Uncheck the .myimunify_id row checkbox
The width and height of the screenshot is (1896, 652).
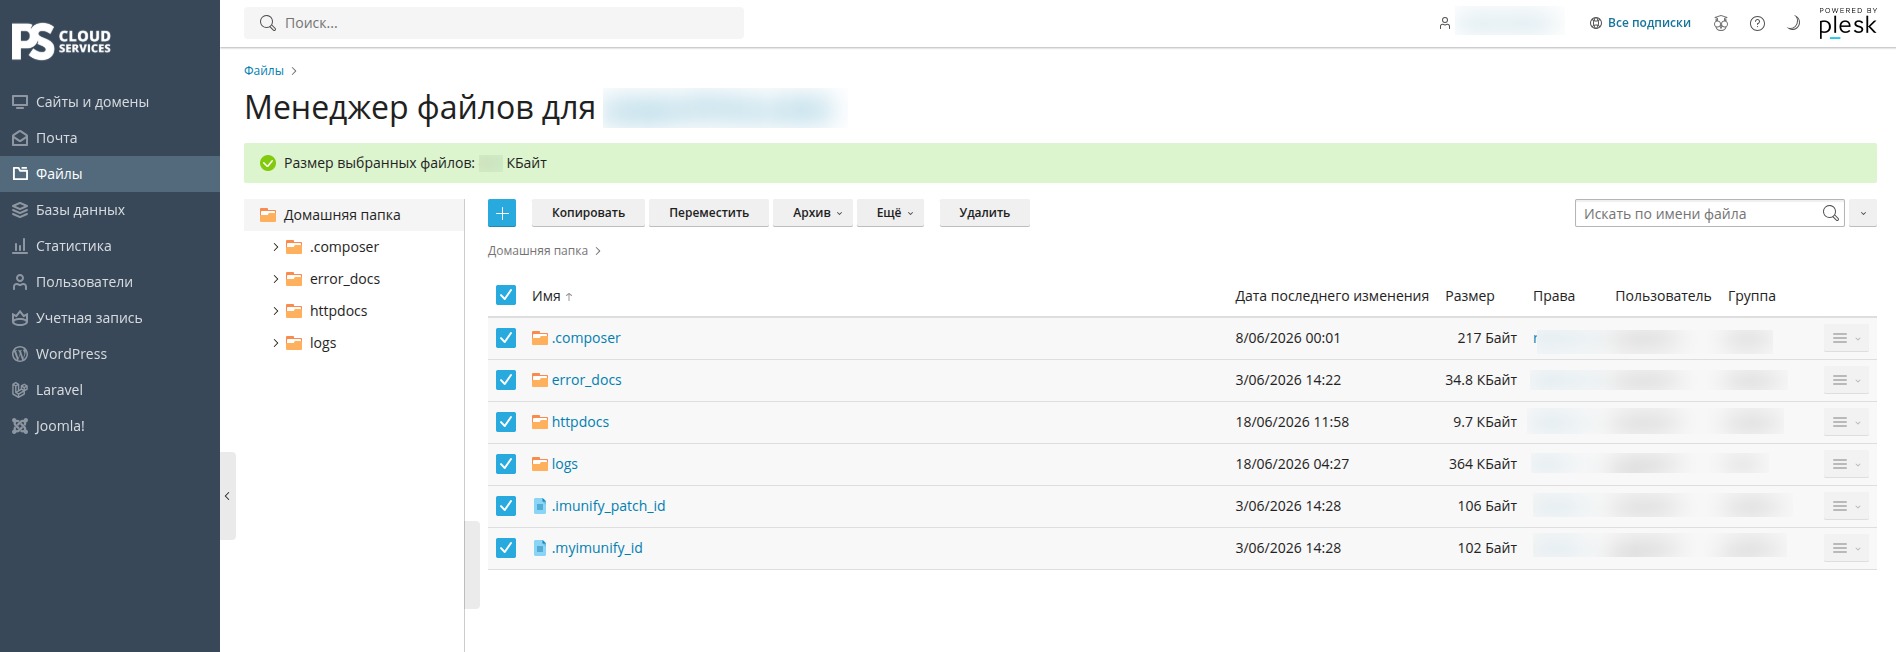point(506,548)
